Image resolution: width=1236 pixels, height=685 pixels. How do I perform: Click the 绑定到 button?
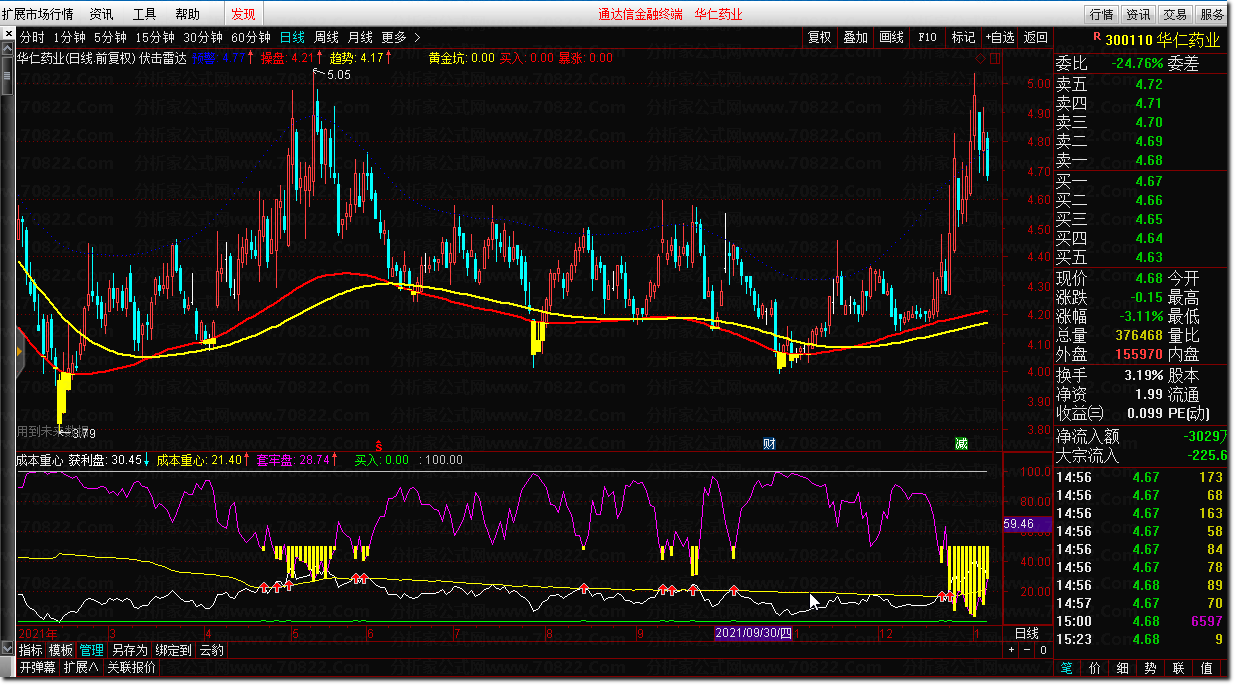point(173,650)
